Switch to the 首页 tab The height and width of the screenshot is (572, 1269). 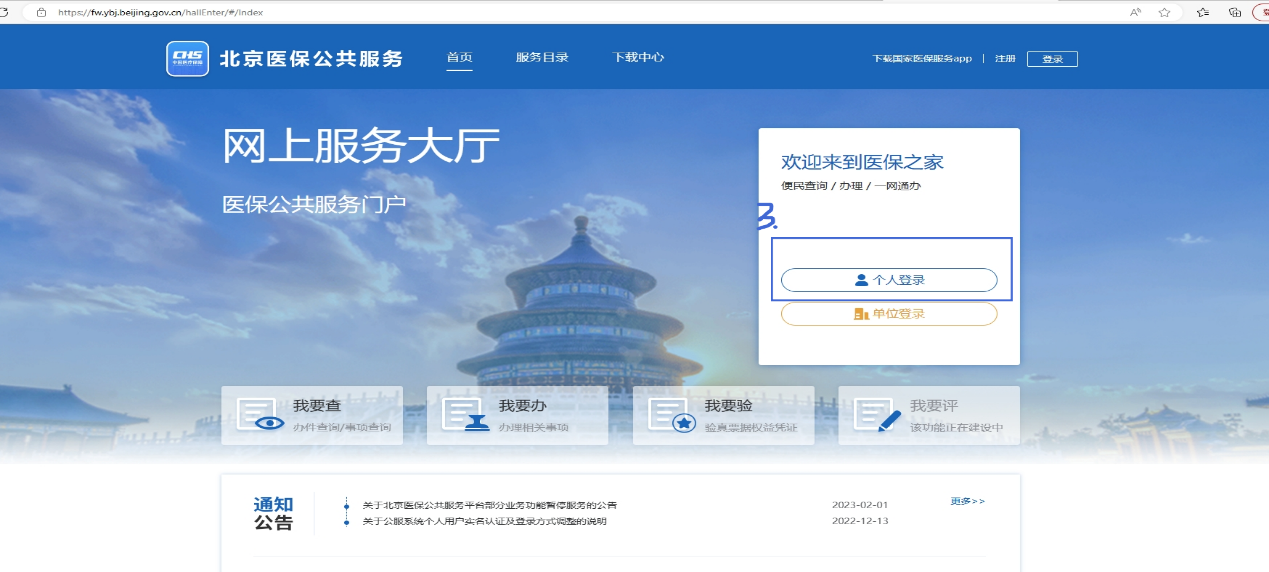click(459, 58)
